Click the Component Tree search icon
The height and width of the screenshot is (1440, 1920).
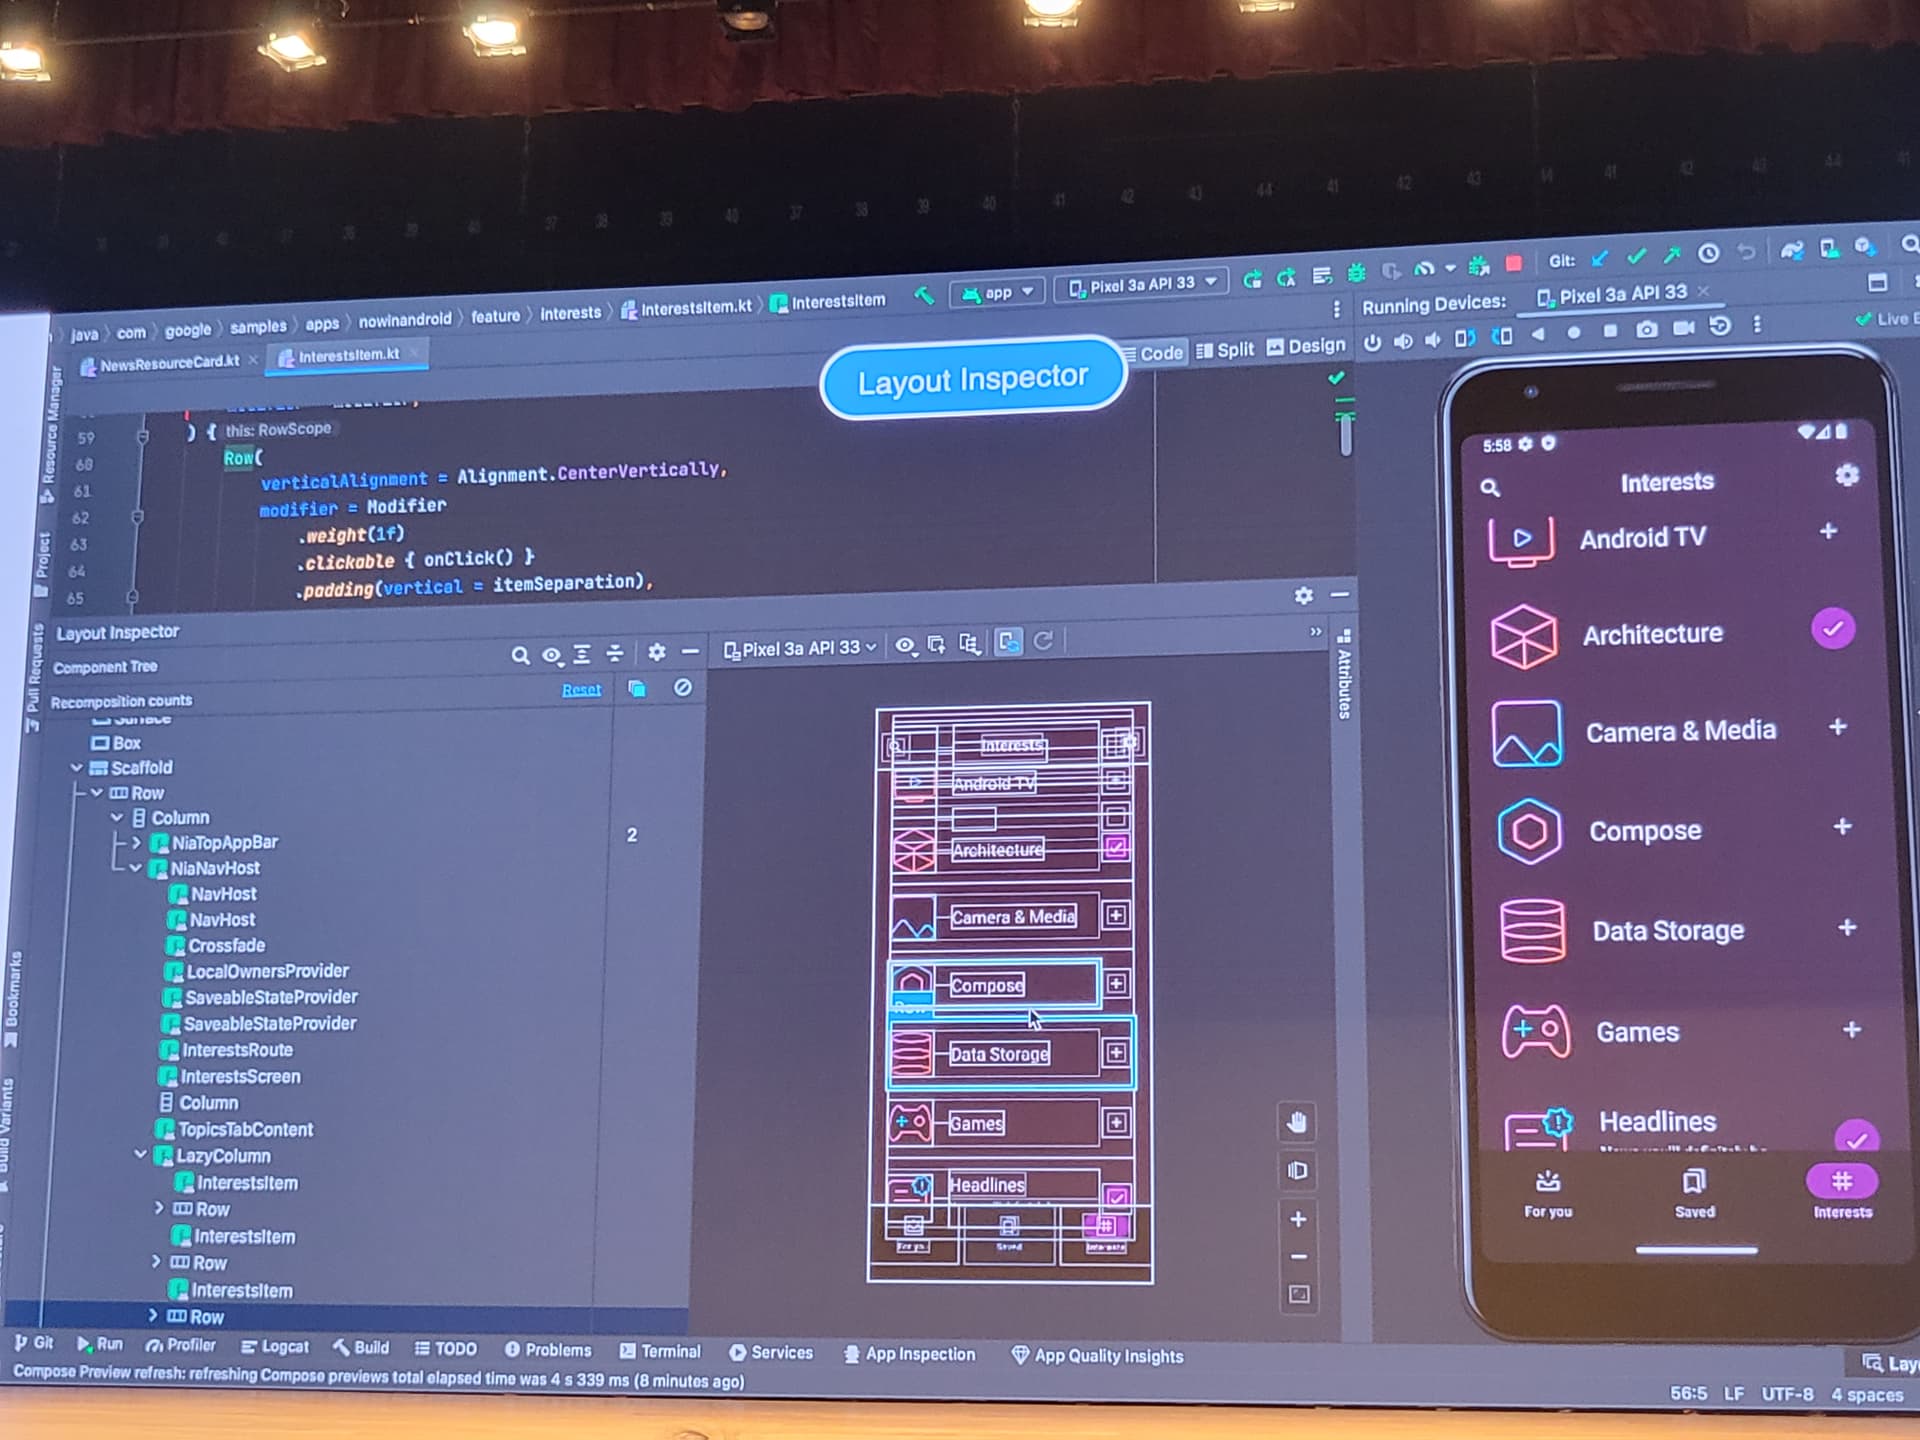click(520, 656)
